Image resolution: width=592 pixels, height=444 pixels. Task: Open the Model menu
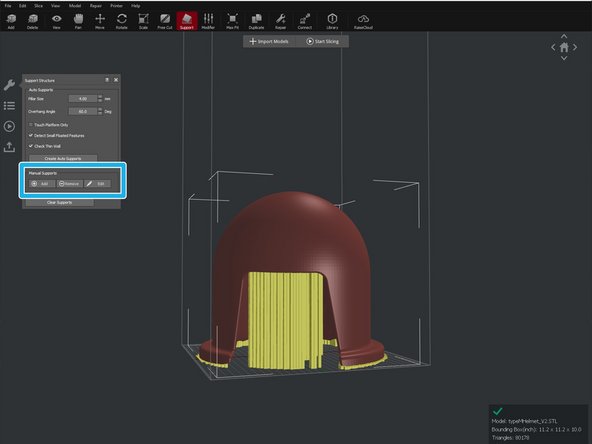click(x=75, y=6)
